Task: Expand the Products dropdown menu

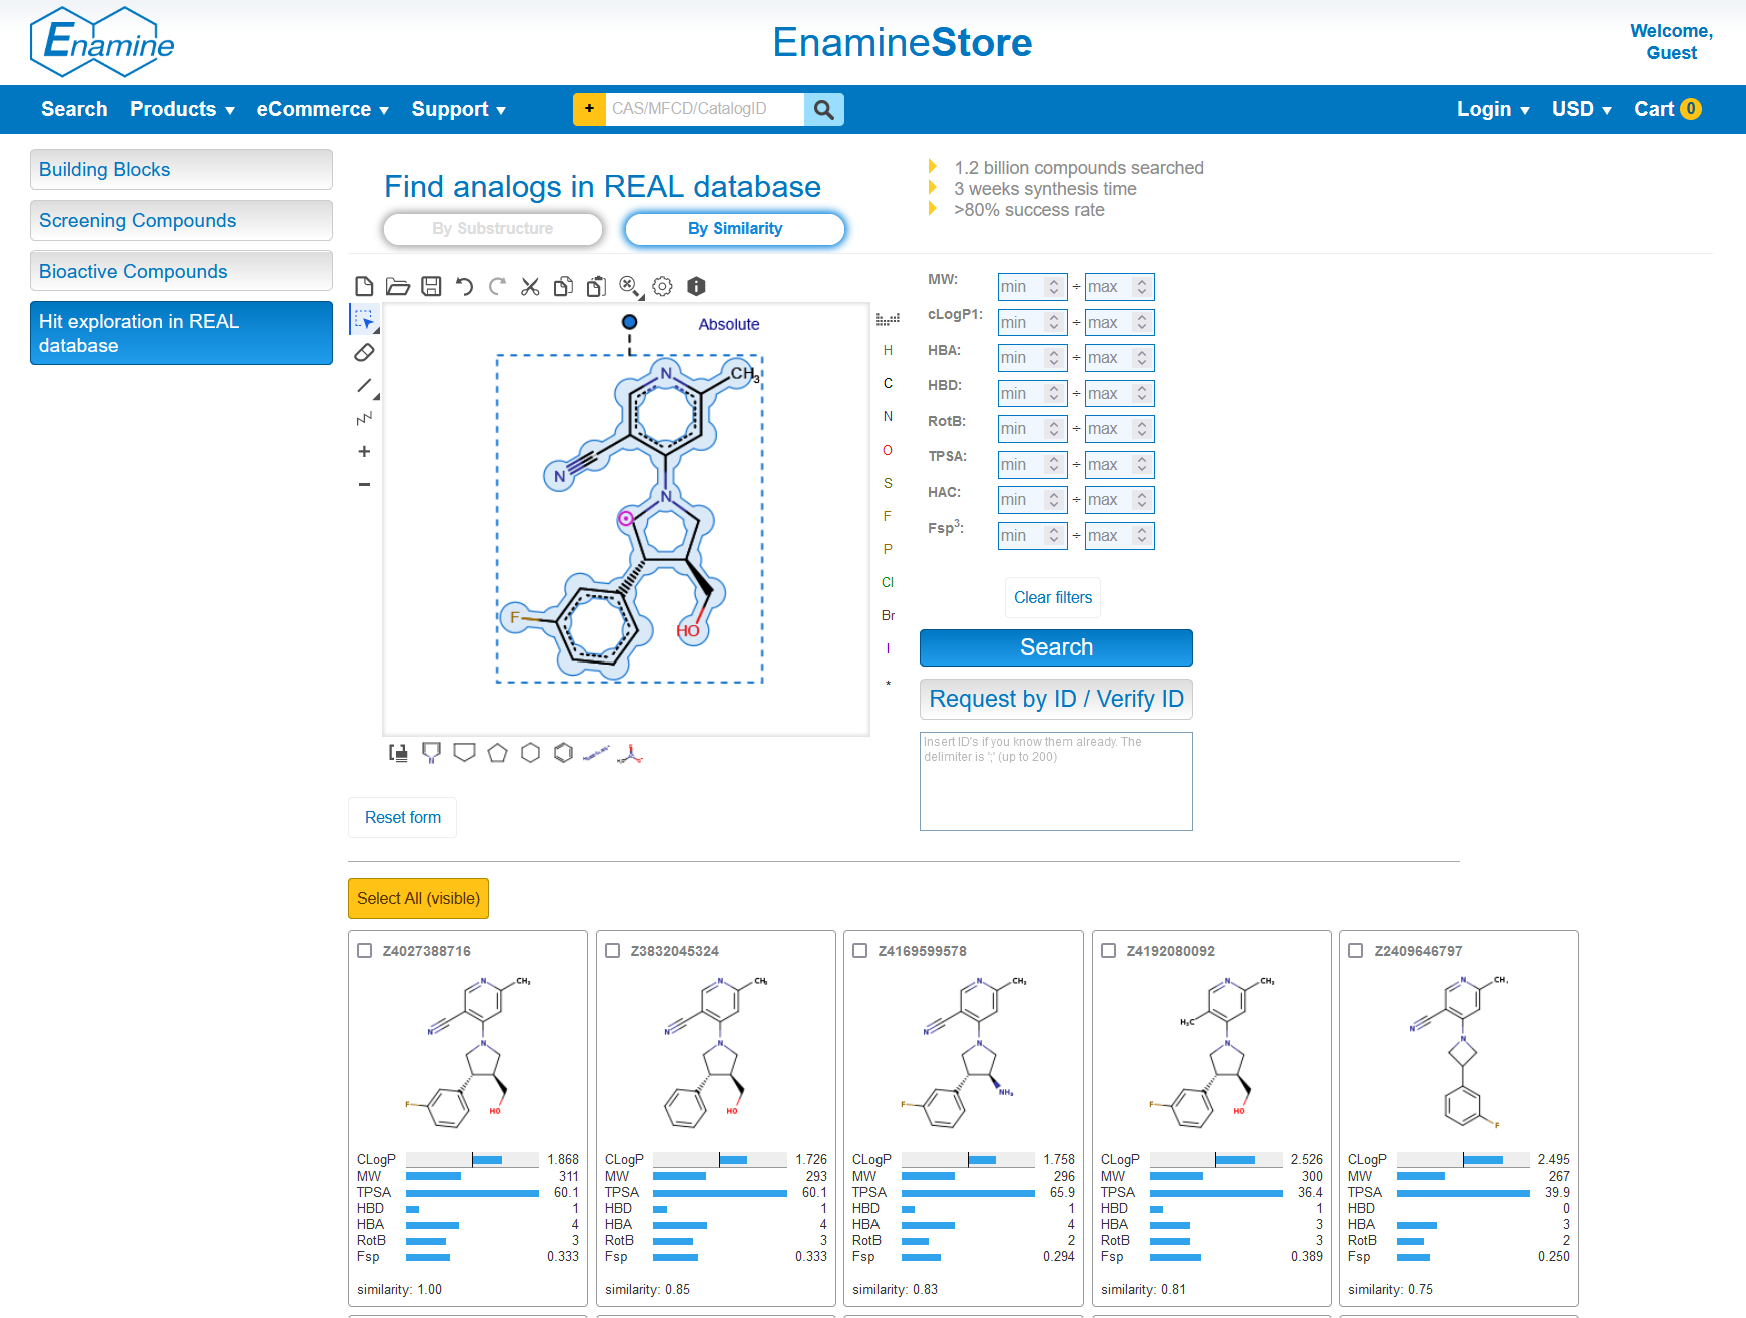Action: (182, 109)
